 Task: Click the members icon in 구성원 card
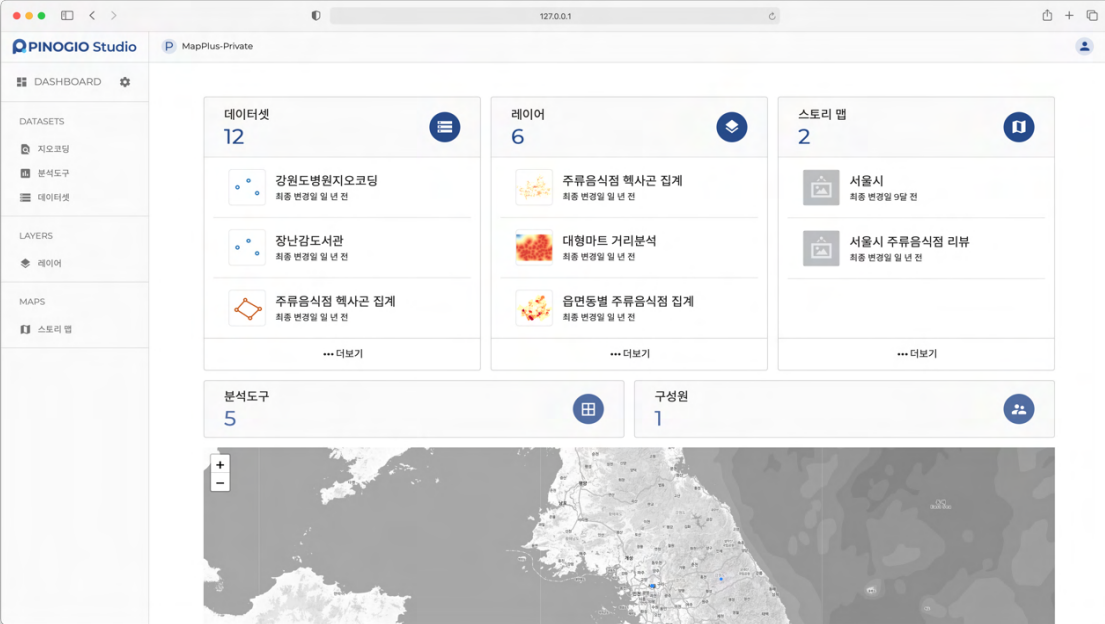pyautogui.click(x=1018, y=409)
